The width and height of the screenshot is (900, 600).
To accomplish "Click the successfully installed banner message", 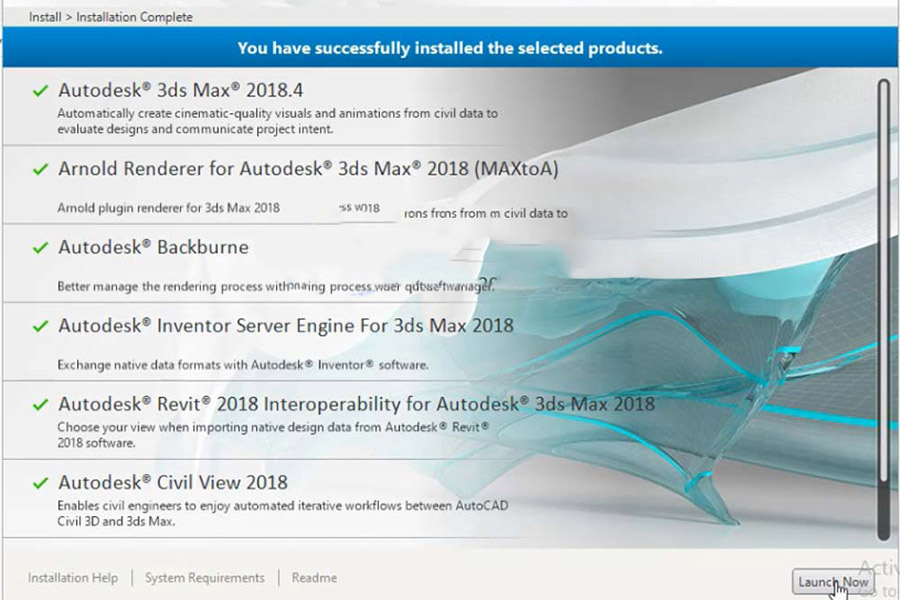I will [449, 48].
